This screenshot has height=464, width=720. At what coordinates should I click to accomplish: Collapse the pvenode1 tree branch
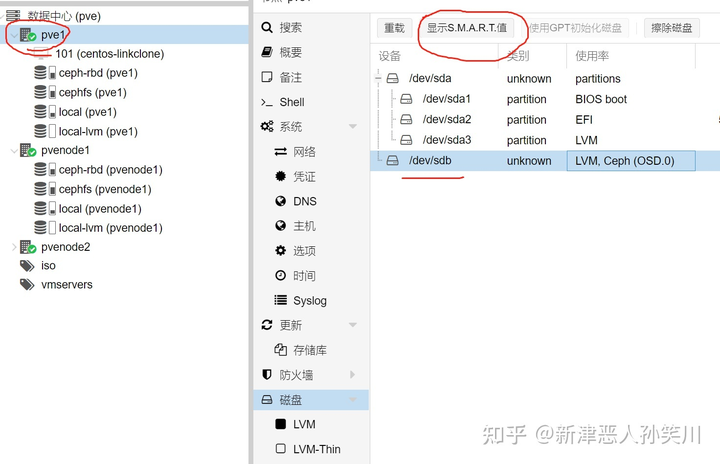click(x=14, y=150)
